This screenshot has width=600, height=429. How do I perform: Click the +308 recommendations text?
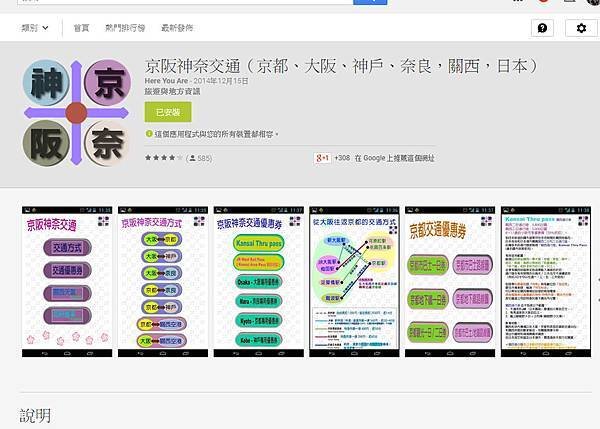click(x=342, y=158)
